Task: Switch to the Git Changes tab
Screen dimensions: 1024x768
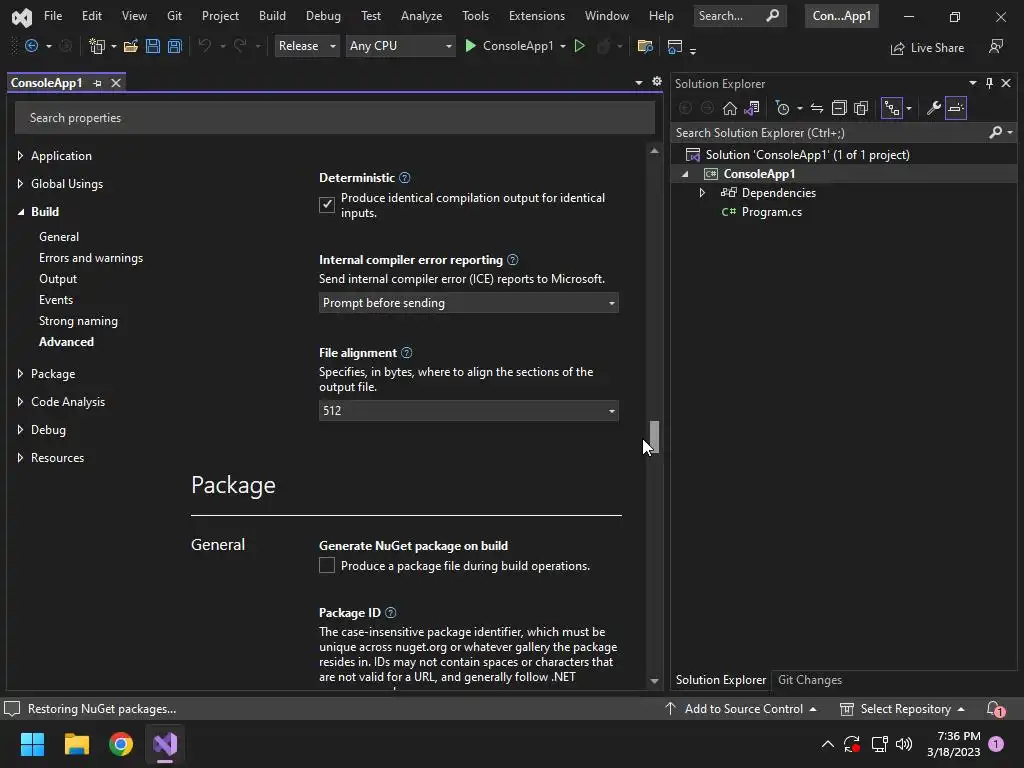Action: pos(810,680)
